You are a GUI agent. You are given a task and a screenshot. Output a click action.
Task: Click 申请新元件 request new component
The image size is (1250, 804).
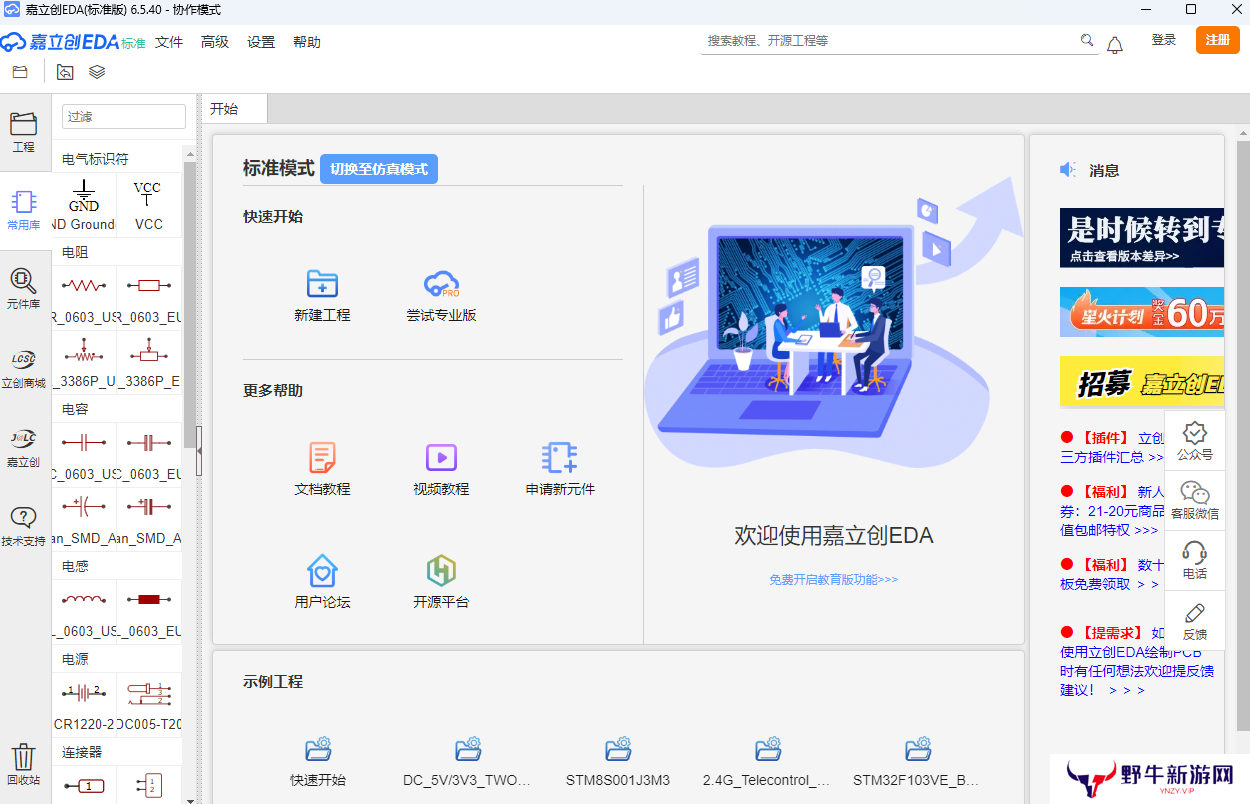pyautogui.click(x=560, y=469)
